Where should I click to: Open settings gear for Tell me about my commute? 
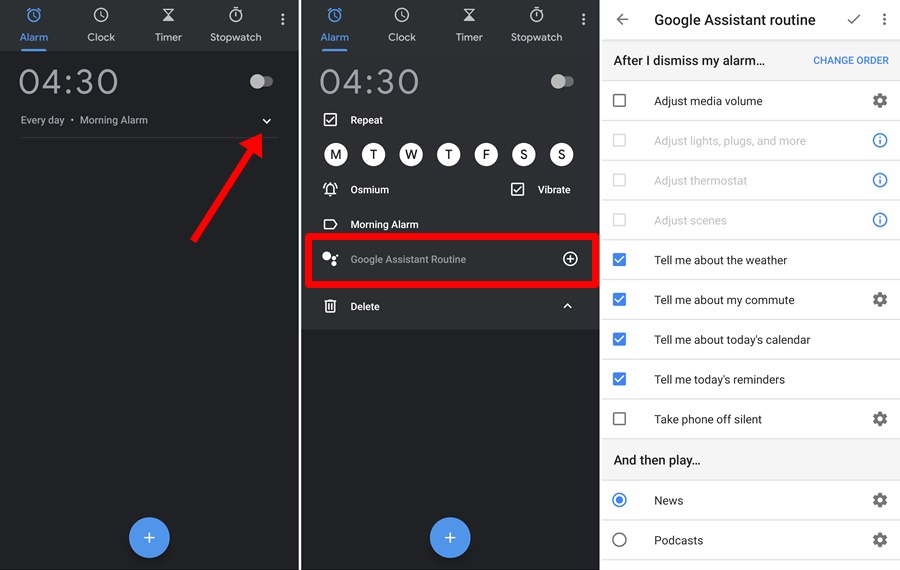point(879,300)
